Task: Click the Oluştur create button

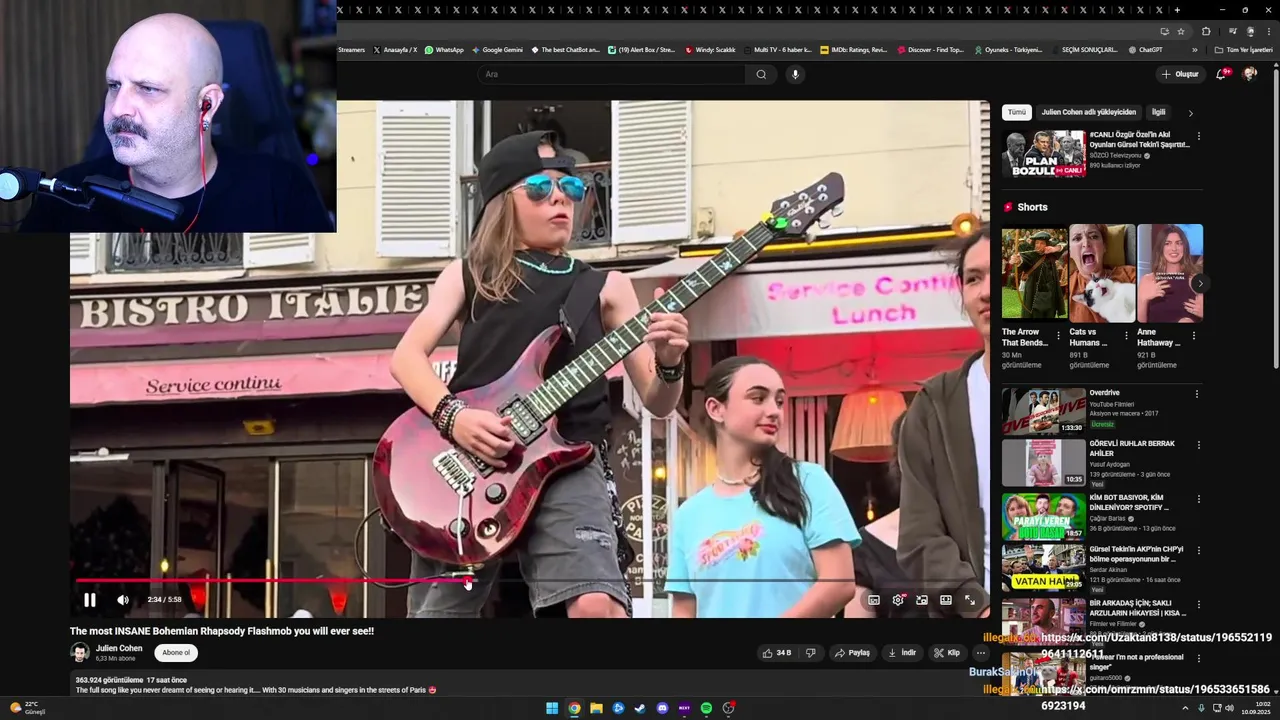Action: (1180, 74)
